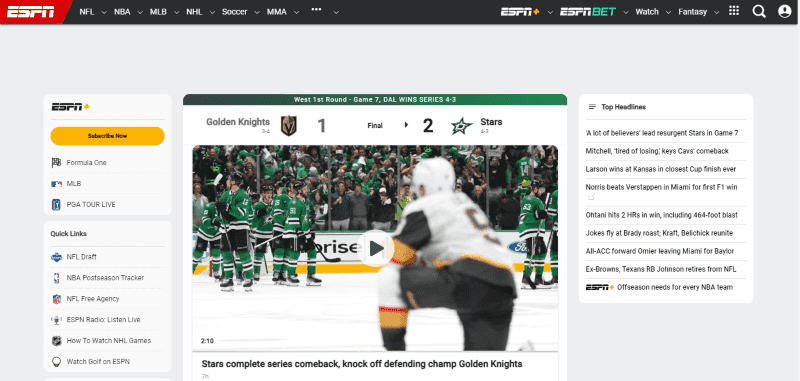Screen dimensions: 800x381
Task: Click the West 1st Round Game 7 banner
Action: (375, 99)
